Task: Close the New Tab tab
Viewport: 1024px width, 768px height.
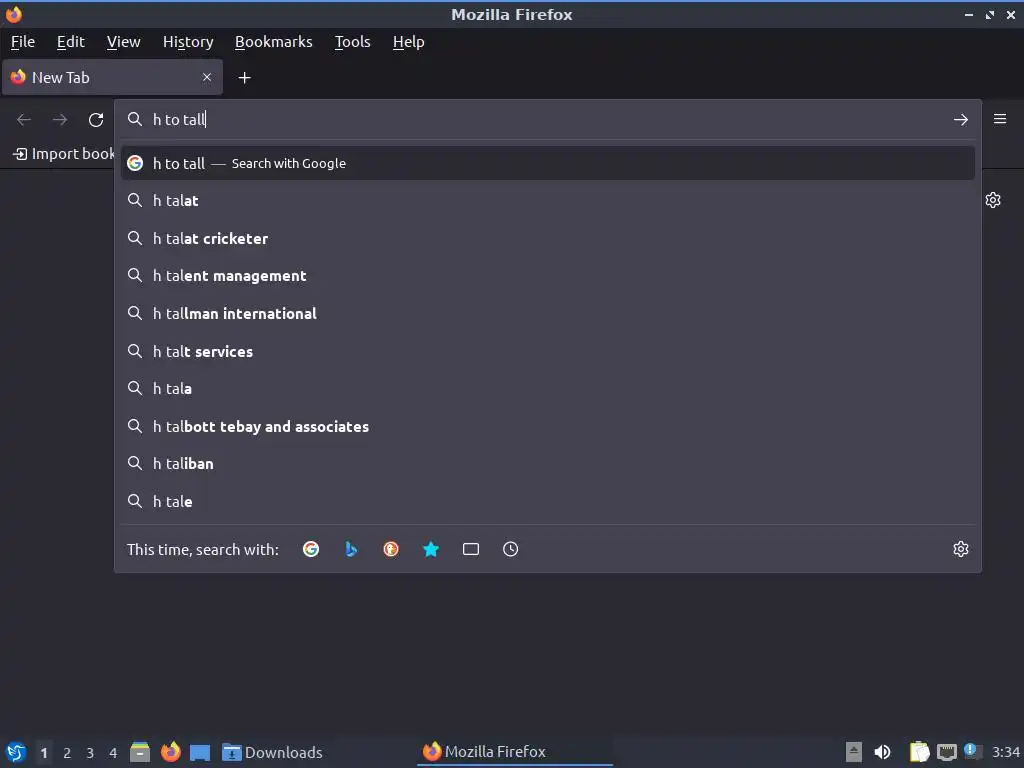Action: click(x=207, y=78)
